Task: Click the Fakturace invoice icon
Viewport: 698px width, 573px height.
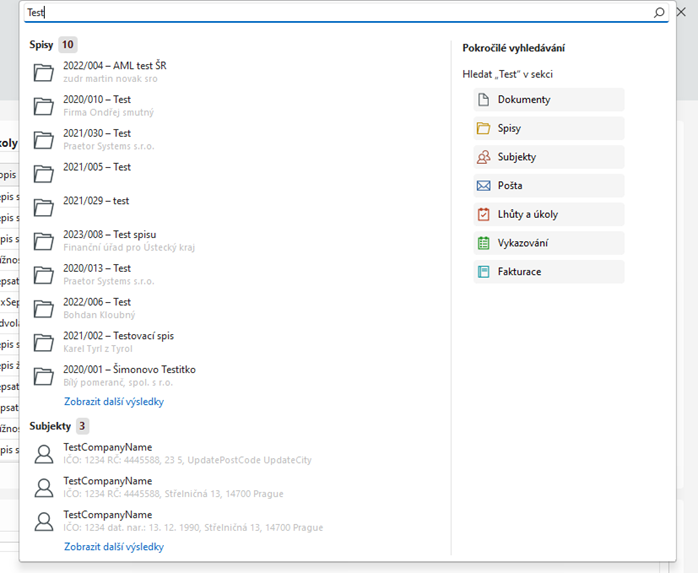Action: (484, 272)
